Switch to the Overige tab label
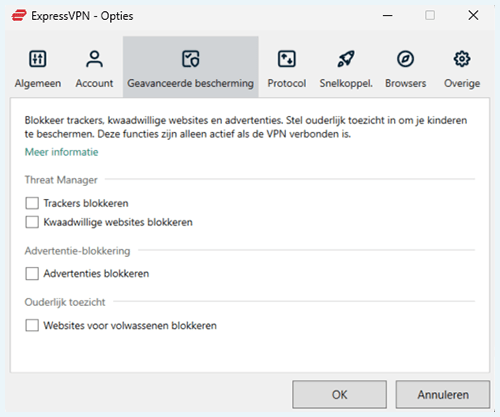Viewport: 500px width, 417px height. coord(462,83)
